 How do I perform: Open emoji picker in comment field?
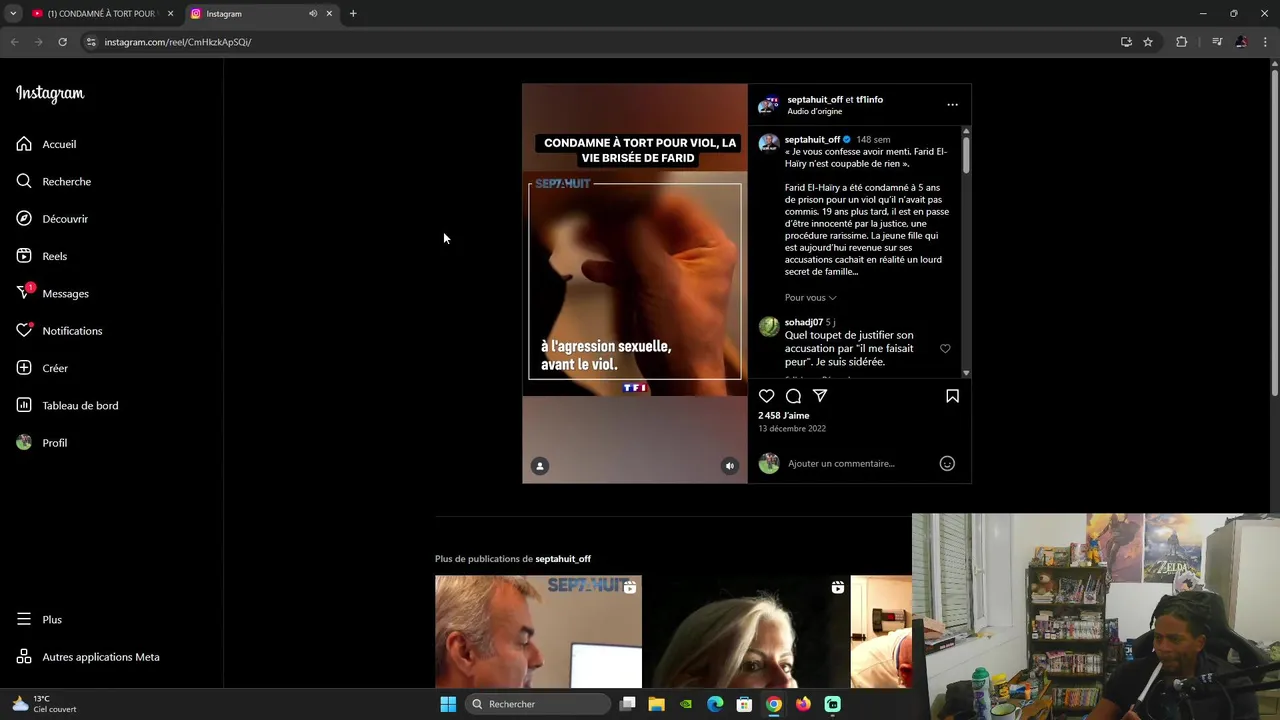[947, 463]
